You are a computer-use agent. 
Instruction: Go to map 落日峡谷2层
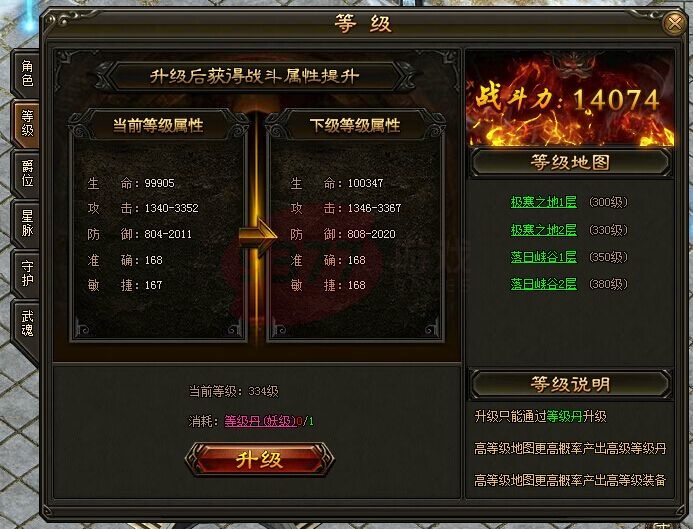tap(544, 284)
